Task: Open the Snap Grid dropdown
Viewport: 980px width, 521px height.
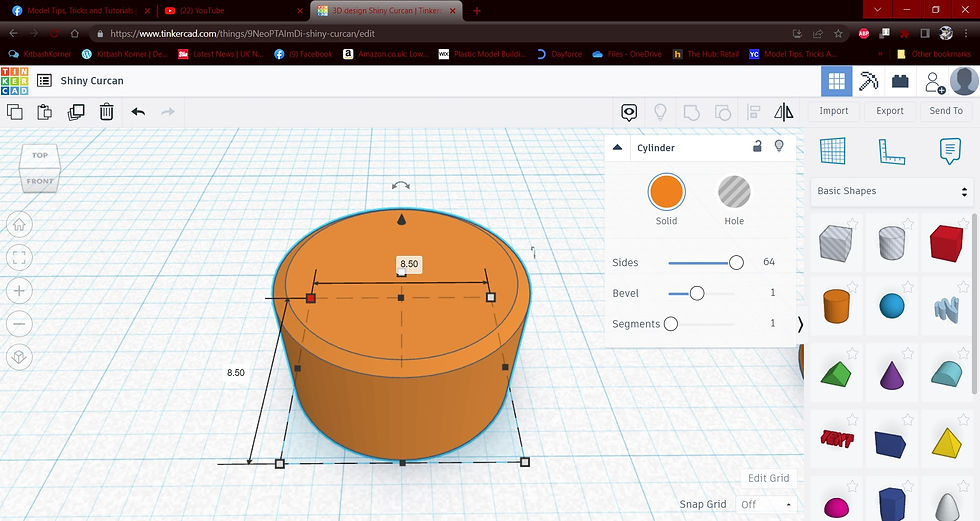Action: (x=766, y=504)
